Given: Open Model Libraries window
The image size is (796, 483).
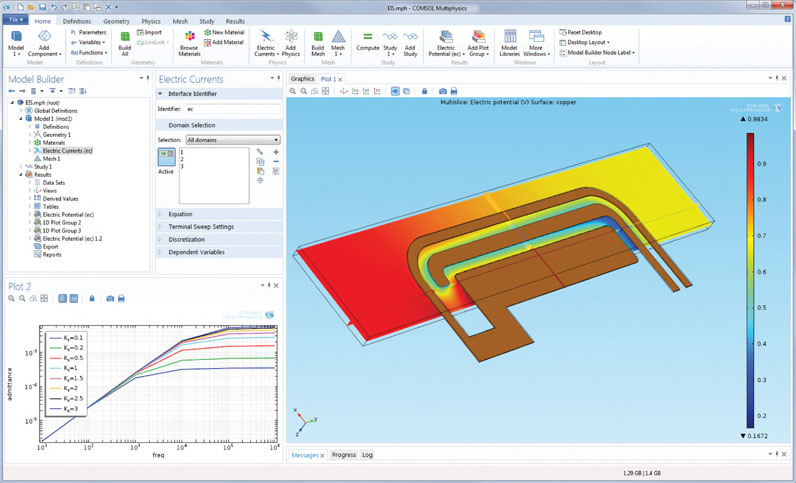Looking at the screenshot, I should (509, 43).
